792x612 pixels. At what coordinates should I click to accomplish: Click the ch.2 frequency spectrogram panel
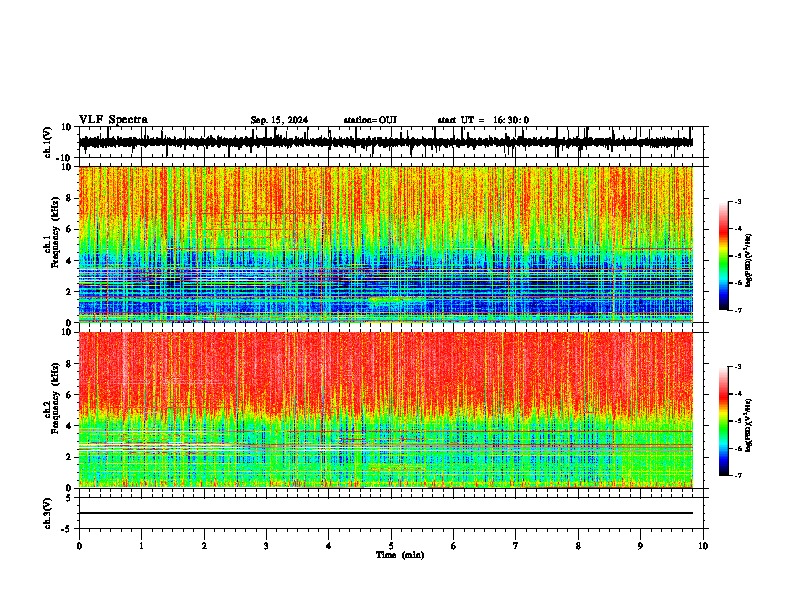(x=386, y=410)
